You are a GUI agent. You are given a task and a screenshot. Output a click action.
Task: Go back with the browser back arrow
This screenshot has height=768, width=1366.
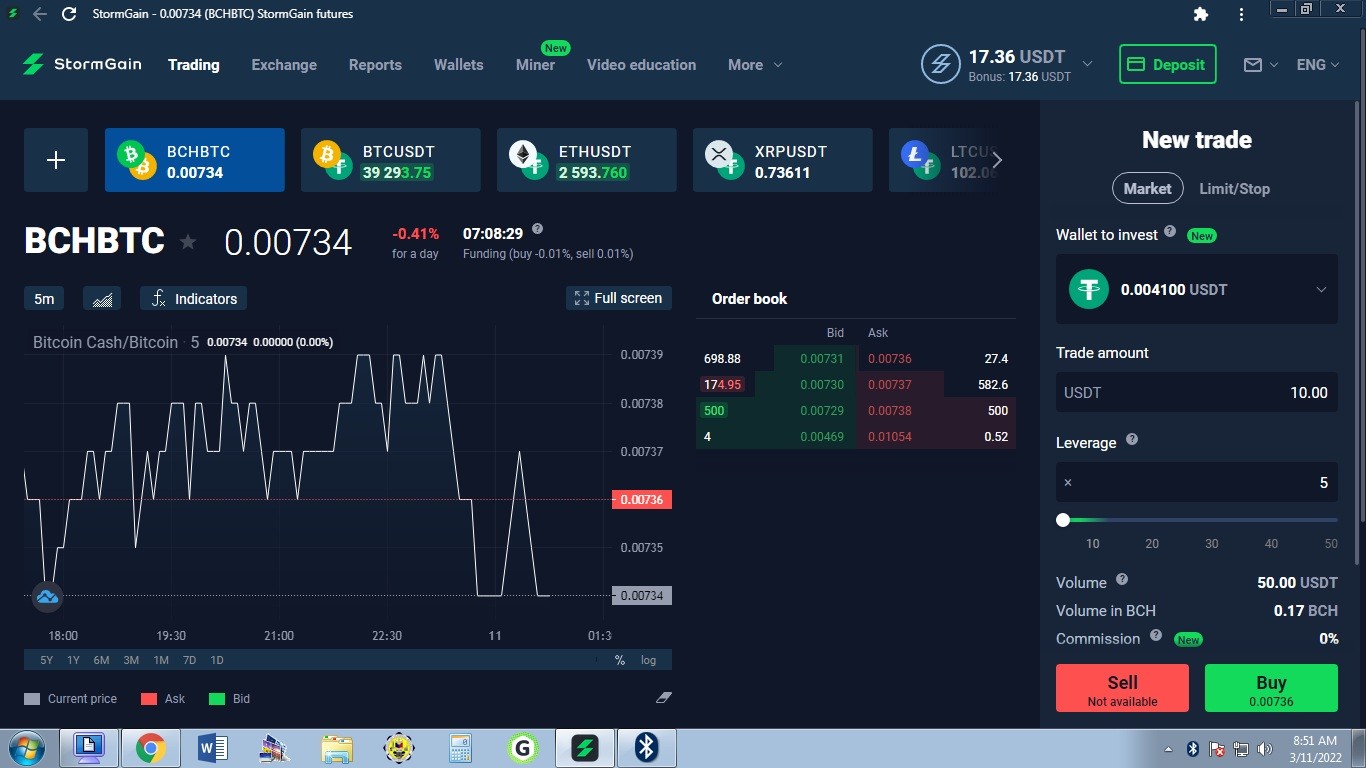(39, 14)
